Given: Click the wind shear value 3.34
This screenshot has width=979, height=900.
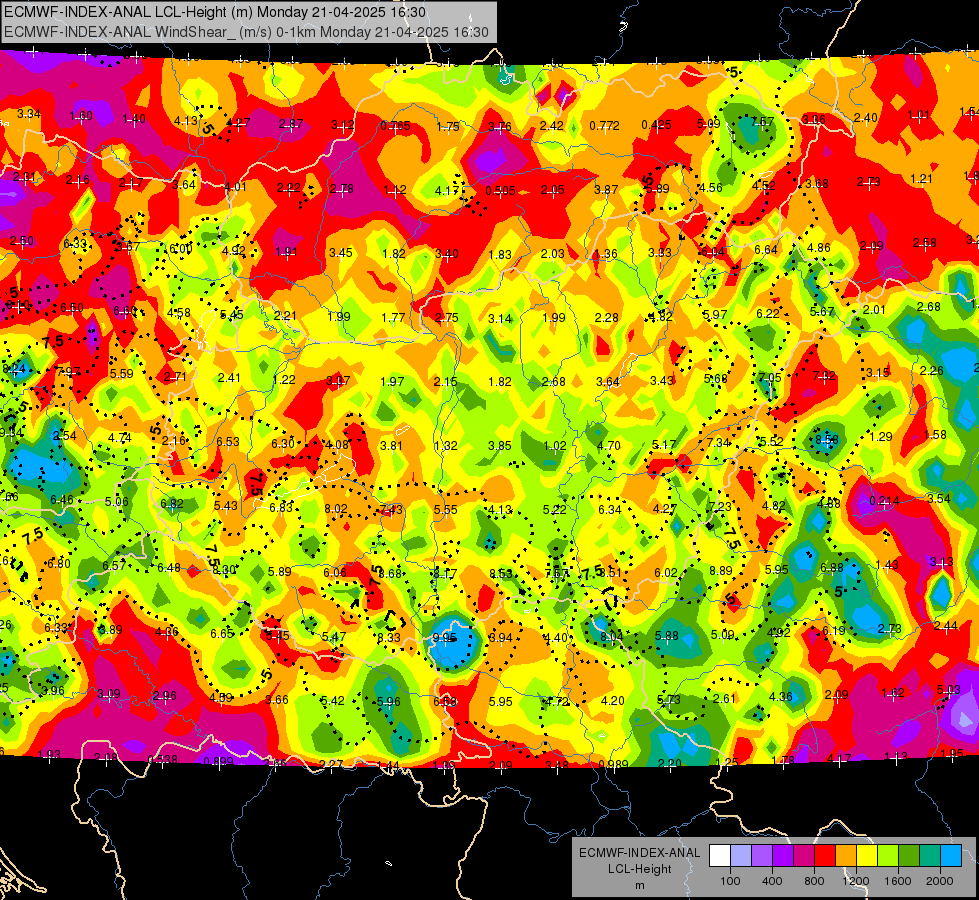Looking at the screenshot, I should point(29,114).
